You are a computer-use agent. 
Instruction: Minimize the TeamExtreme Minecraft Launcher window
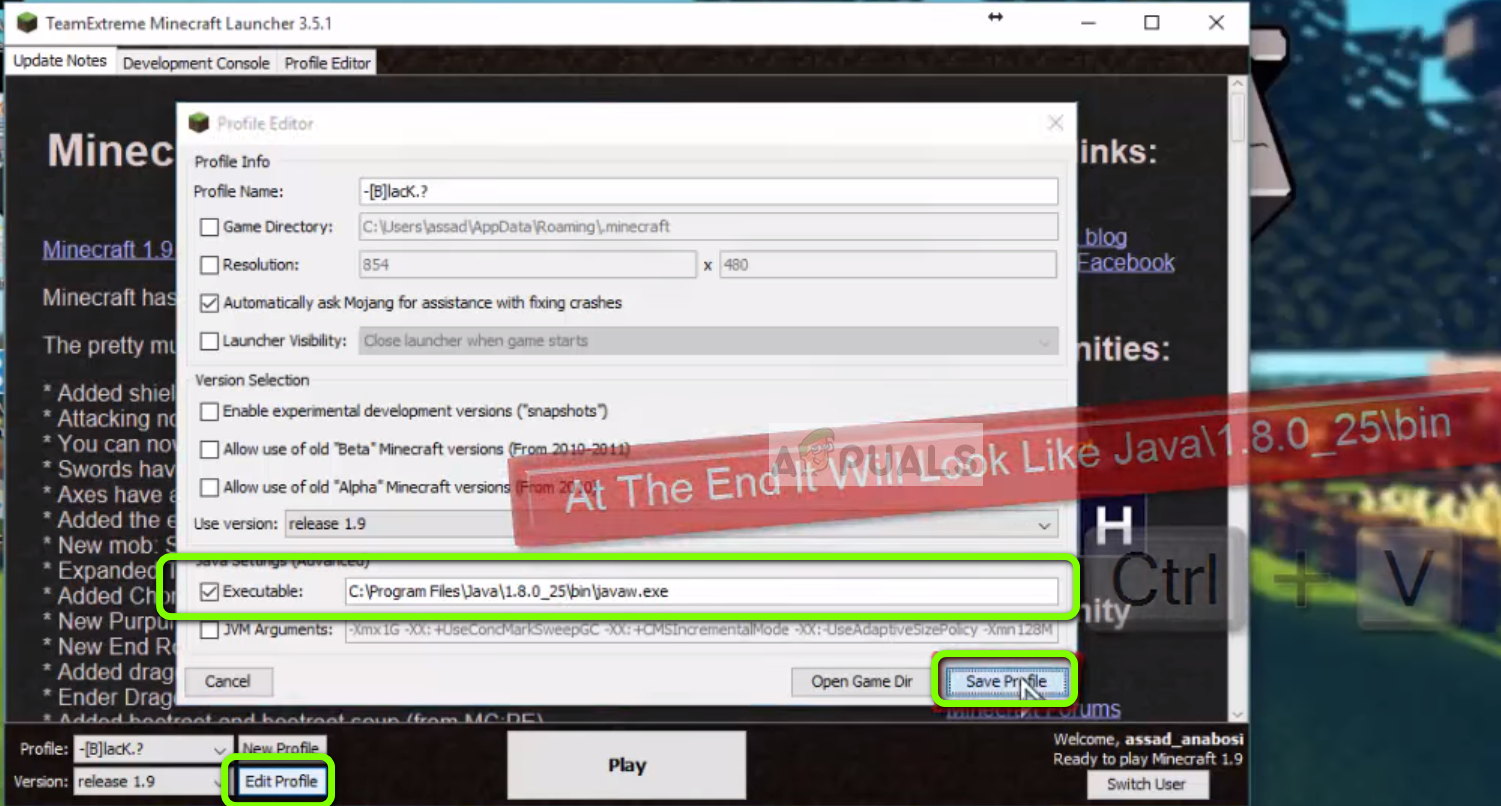pos(1089,22)
